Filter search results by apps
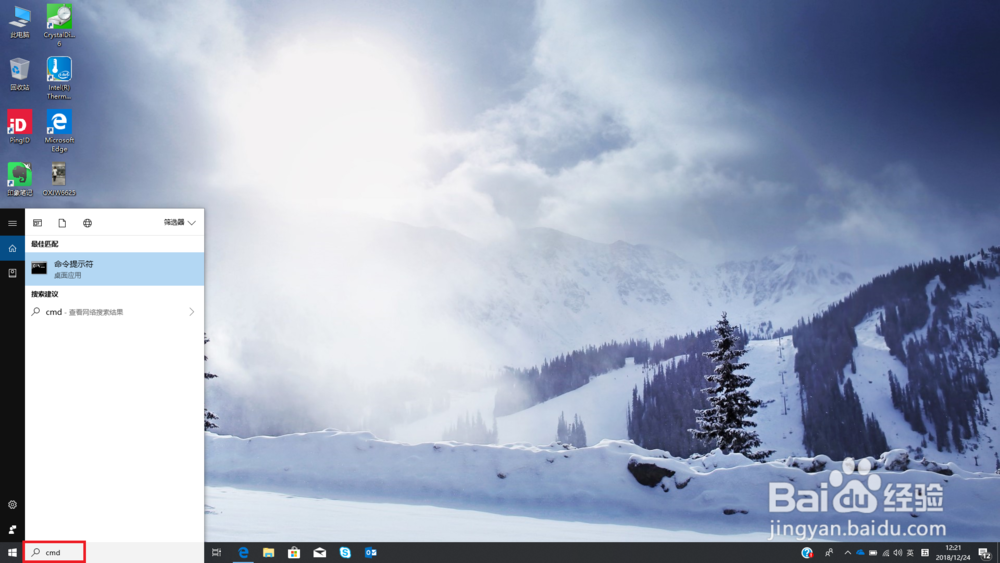This screenshot has width=1000, height=563. pyautogui.click(x=38, y=223)
